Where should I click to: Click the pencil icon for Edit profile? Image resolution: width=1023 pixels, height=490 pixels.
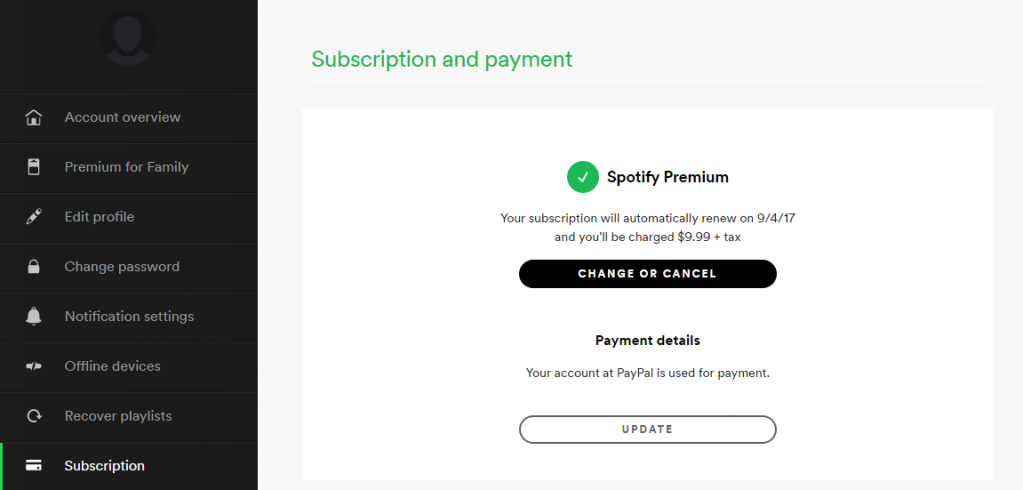(34, 217)
